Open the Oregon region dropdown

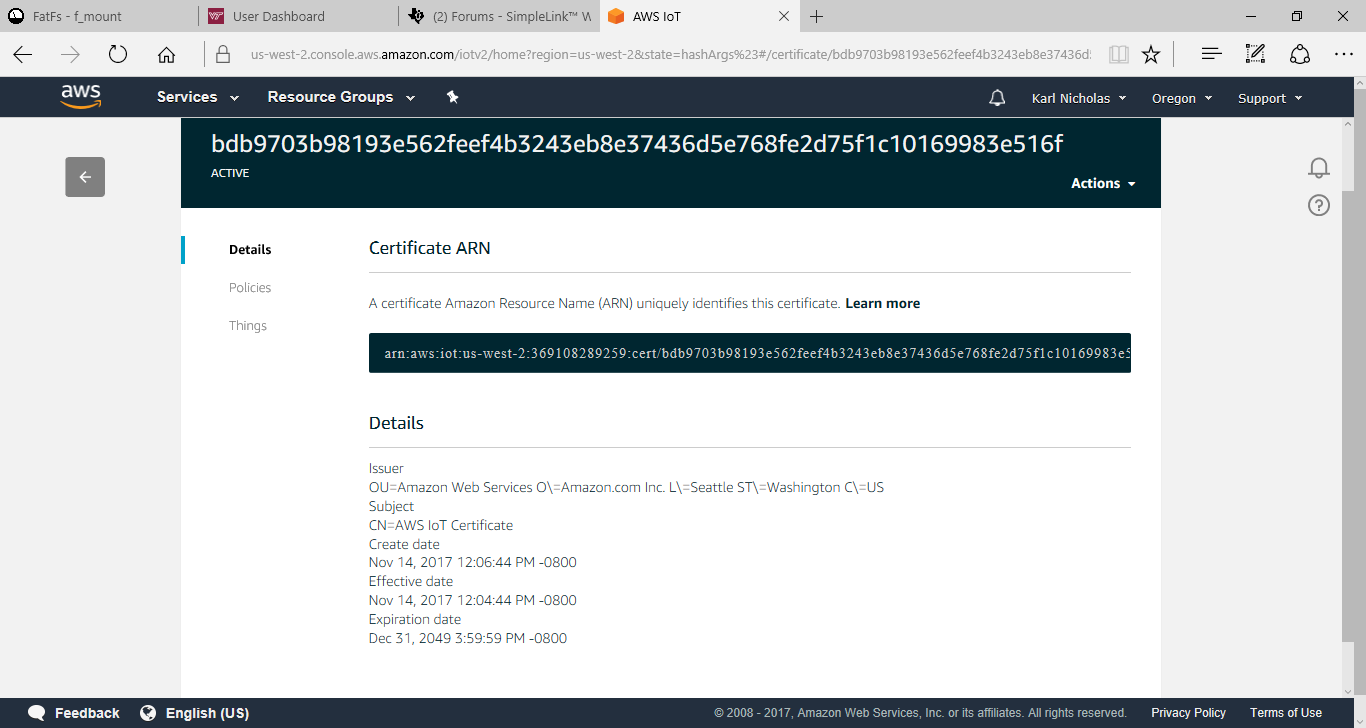tap(1182, 98)
